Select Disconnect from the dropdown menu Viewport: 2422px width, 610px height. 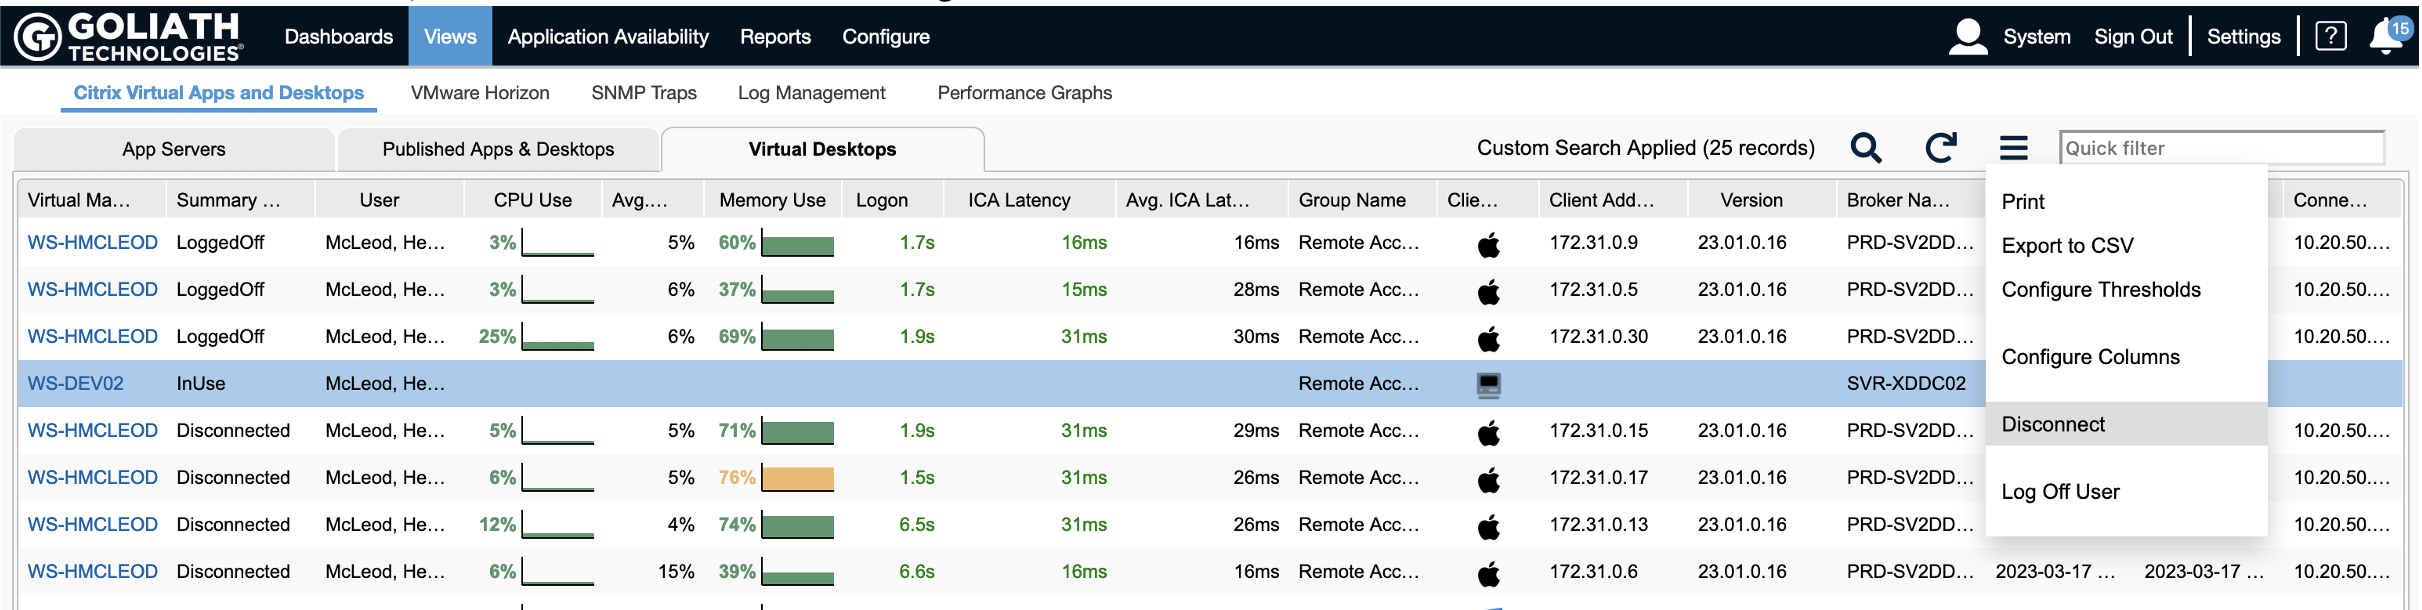[x=2053, y=424]
